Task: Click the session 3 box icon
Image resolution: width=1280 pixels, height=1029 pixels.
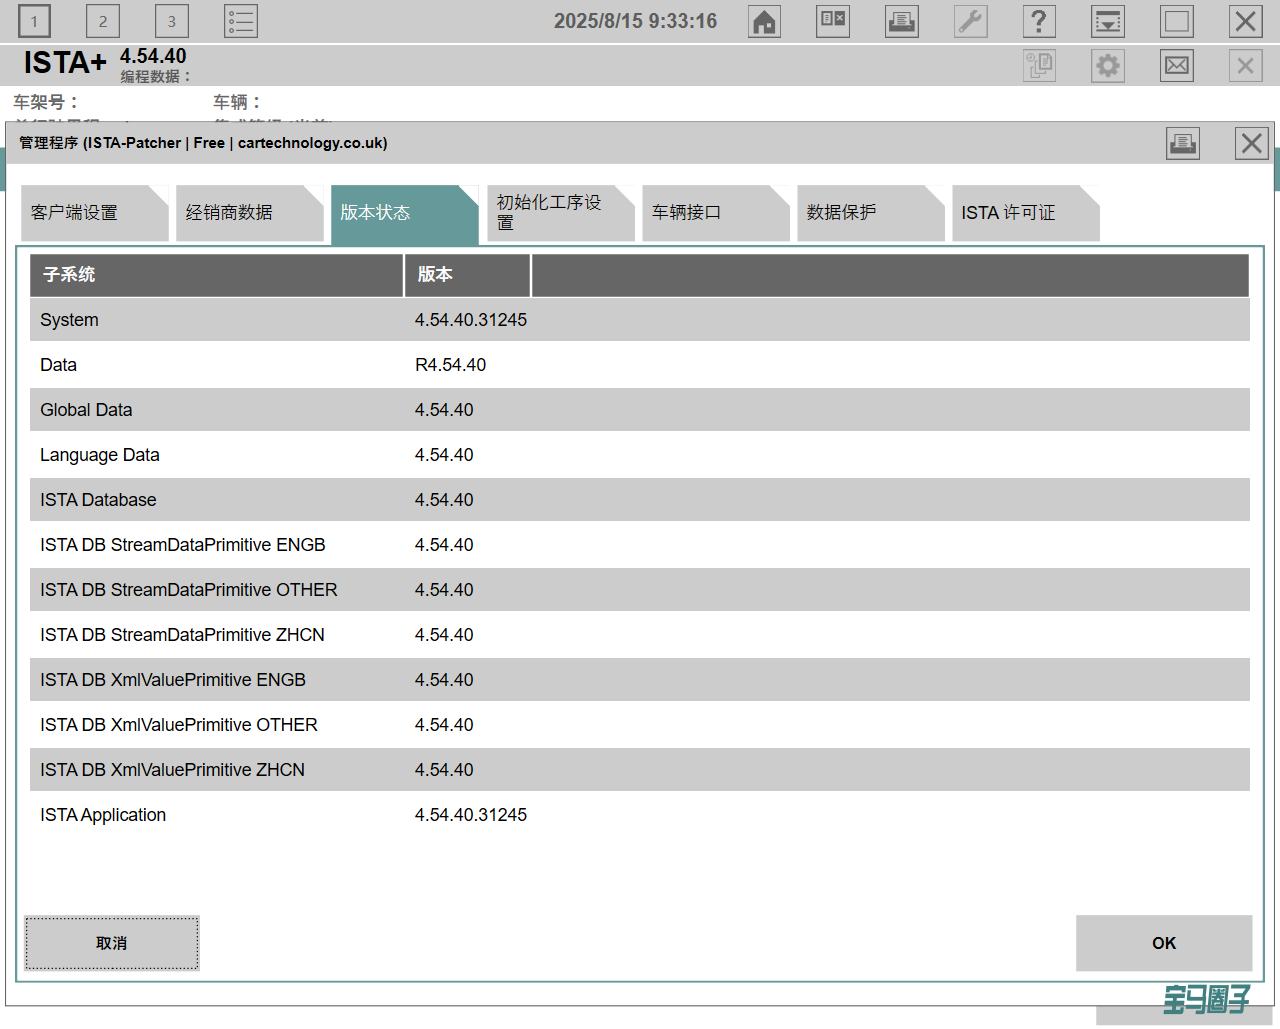Action: (172, 22)
